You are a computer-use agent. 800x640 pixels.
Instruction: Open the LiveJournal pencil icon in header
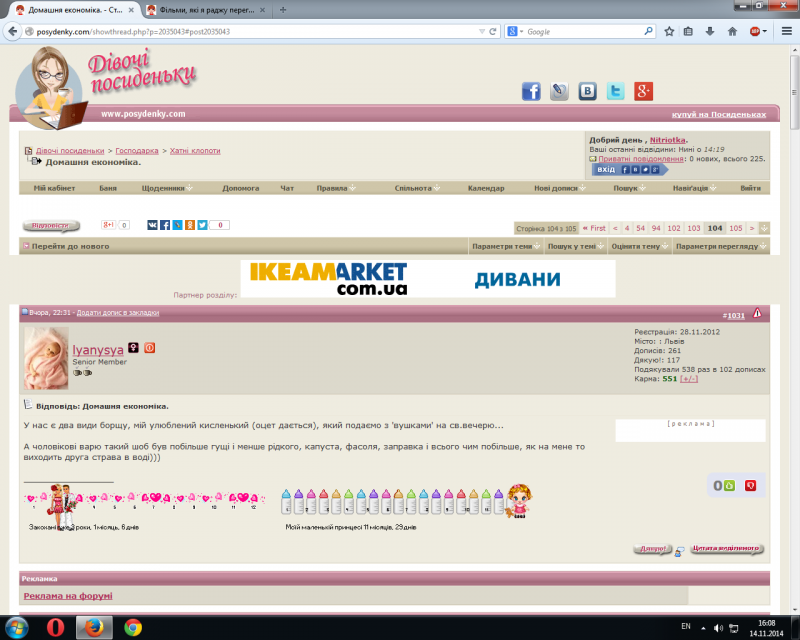559,91
